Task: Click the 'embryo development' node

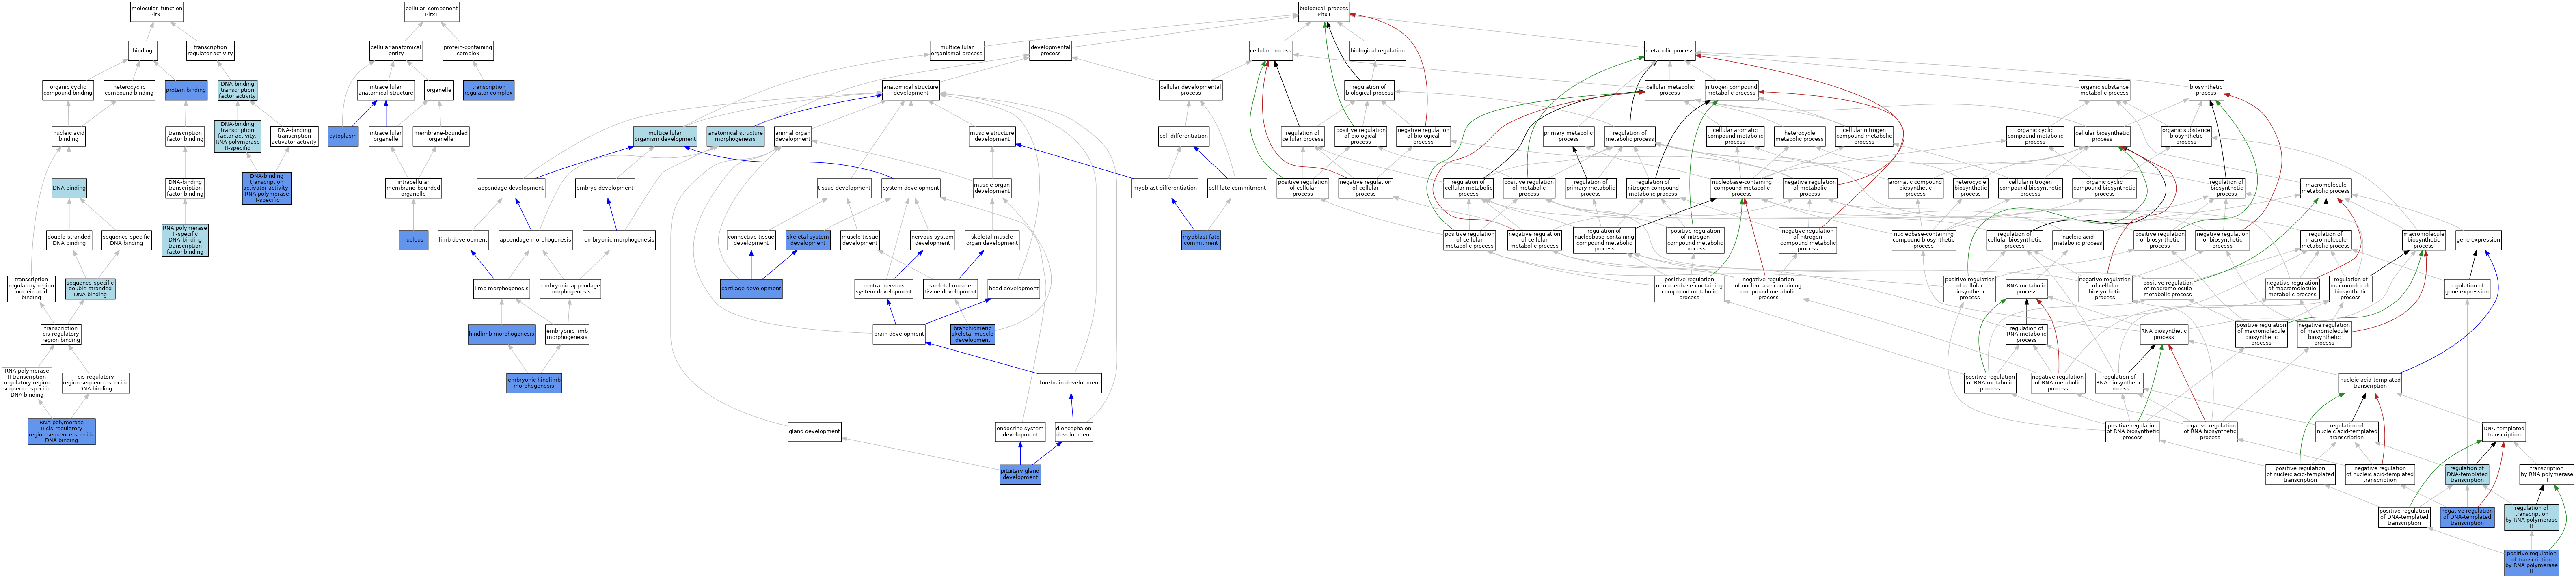Action: click(604, 188)
